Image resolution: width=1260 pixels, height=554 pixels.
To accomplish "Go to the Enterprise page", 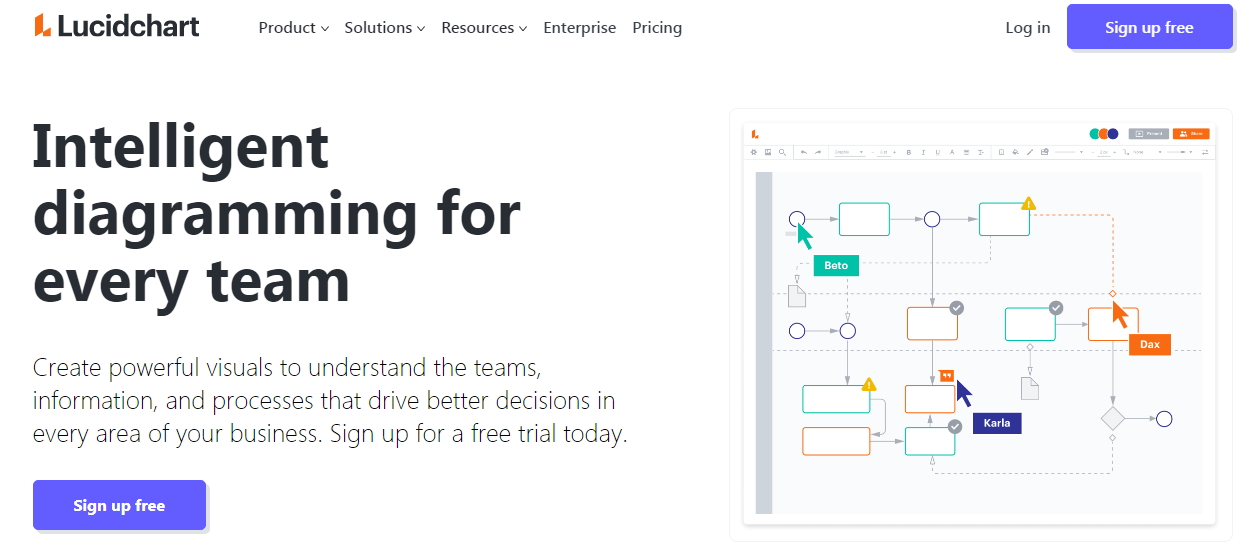I will (x=580, y=28).
